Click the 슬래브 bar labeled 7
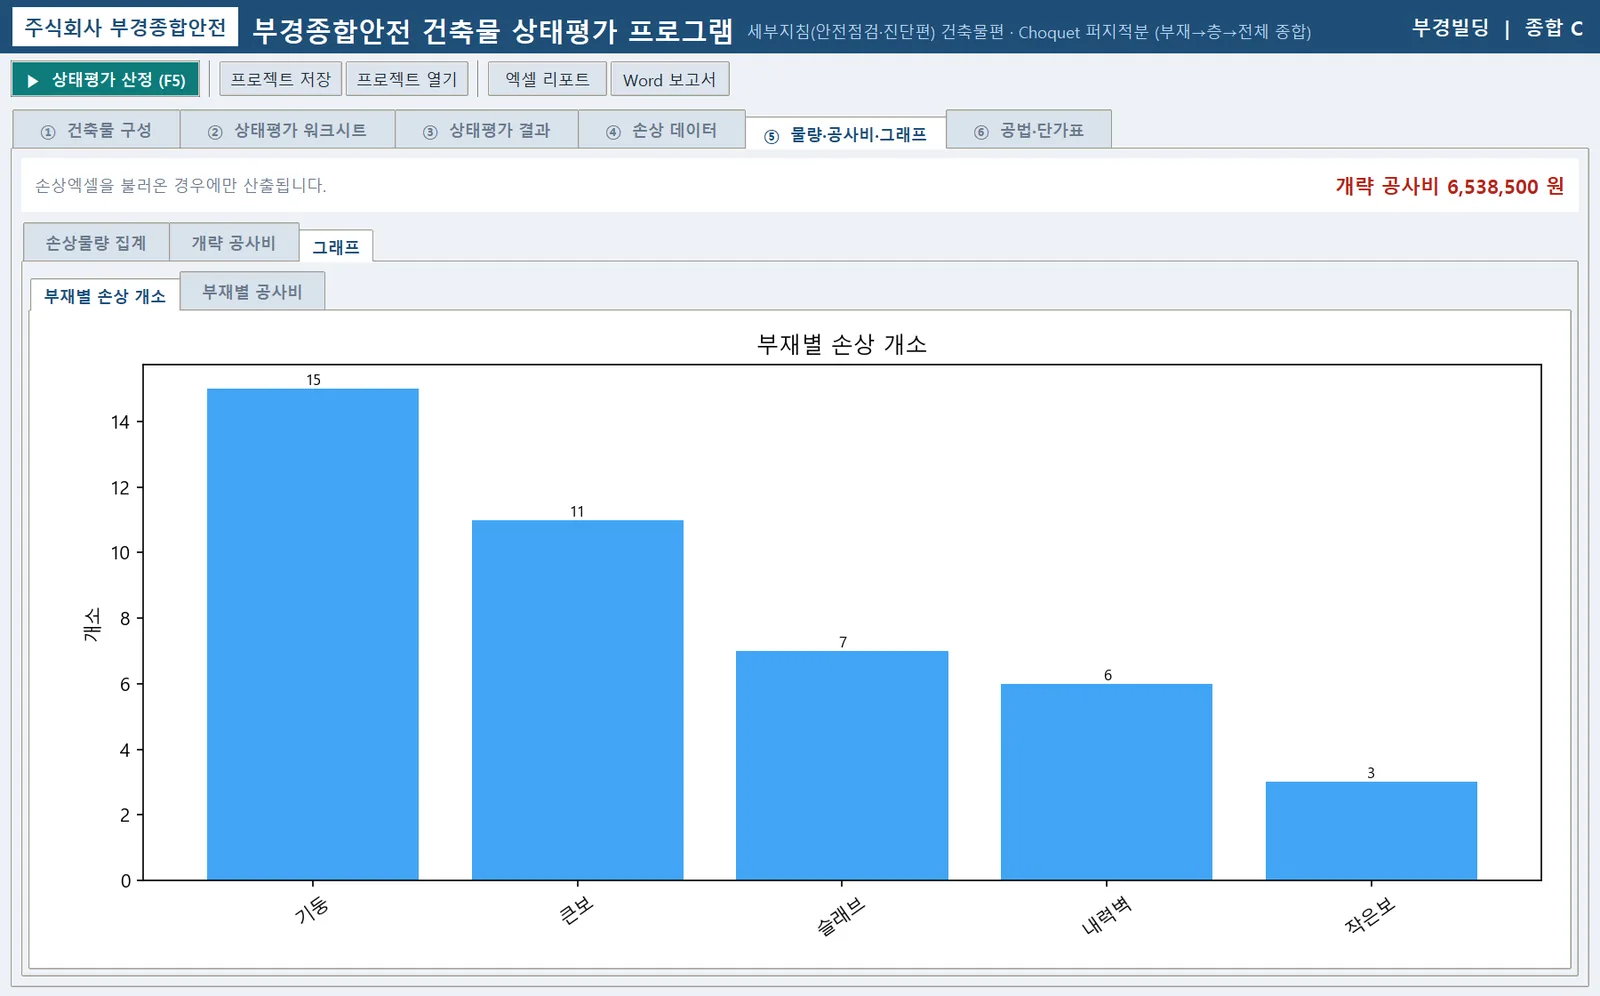This screenshot has width=1600, height=996. (x=842, y=765)
